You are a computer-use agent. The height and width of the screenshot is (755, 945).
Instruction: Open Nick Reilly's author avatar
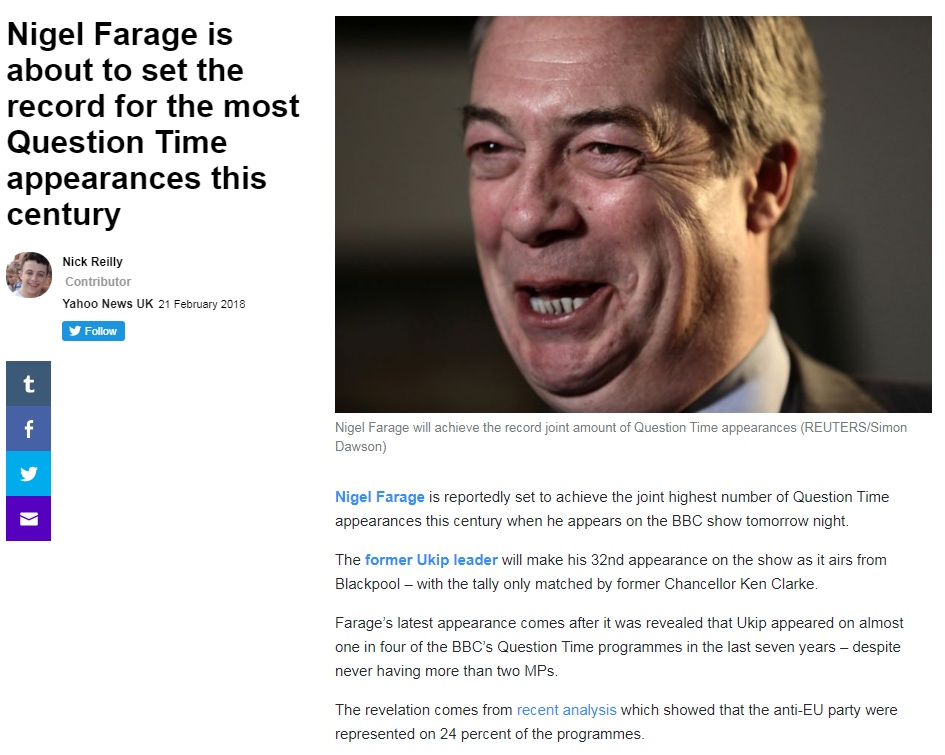pos(29,275)
